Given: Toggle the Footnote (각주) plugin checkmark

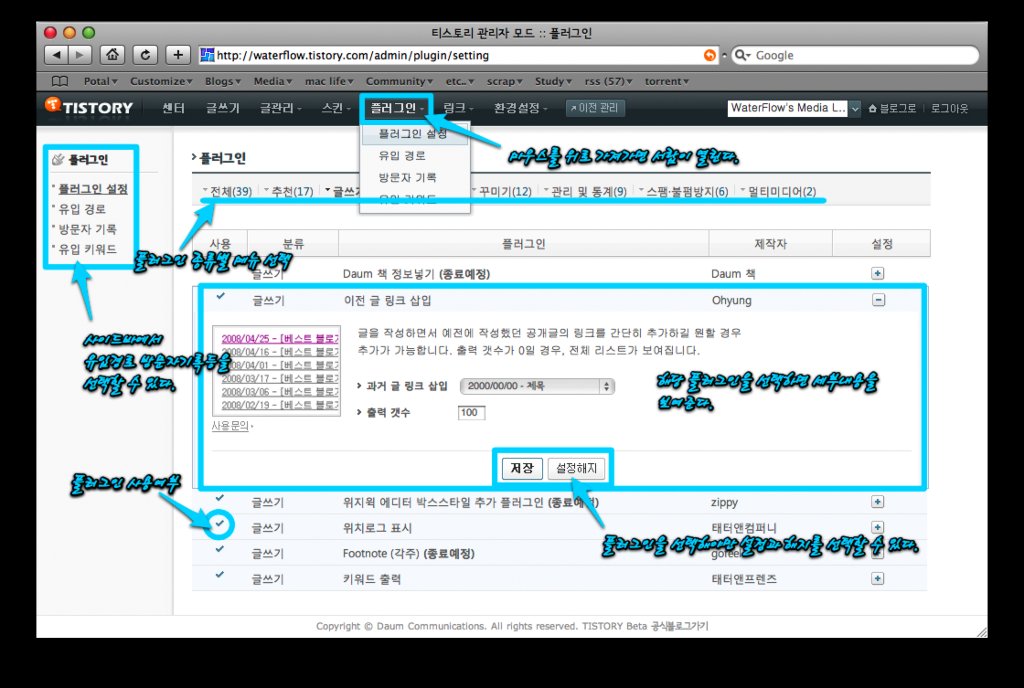Looking at the screenshot, I should pos(220,549).
